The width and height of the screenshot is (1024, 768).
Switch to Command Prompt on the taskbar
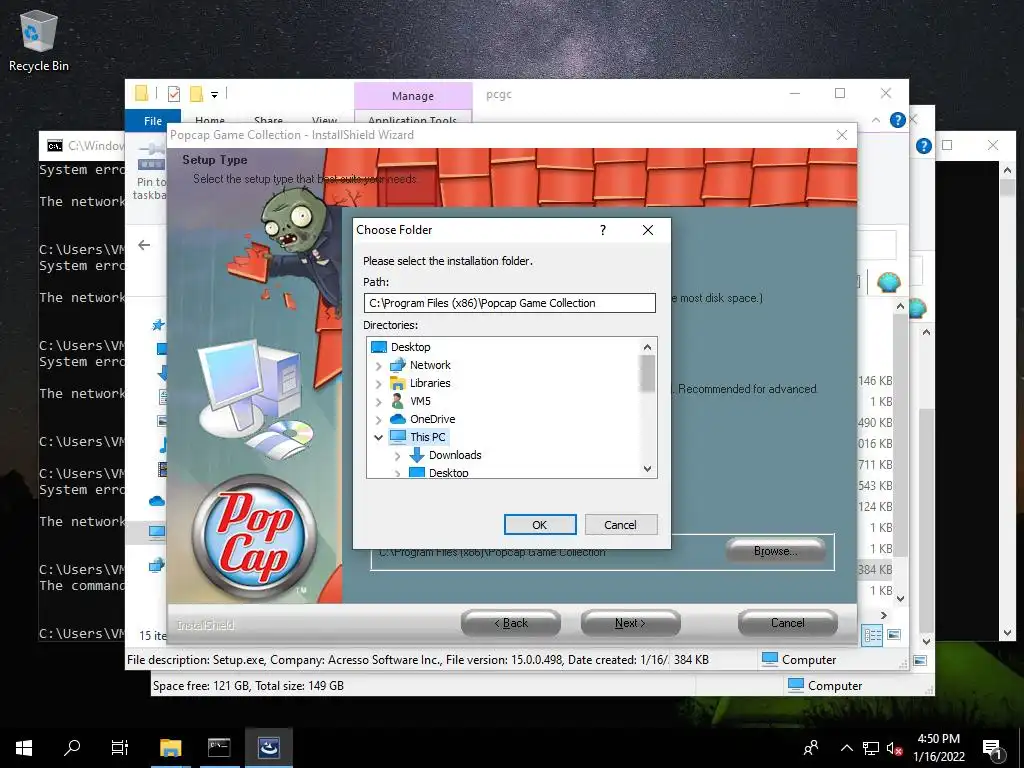click(219, 747)
